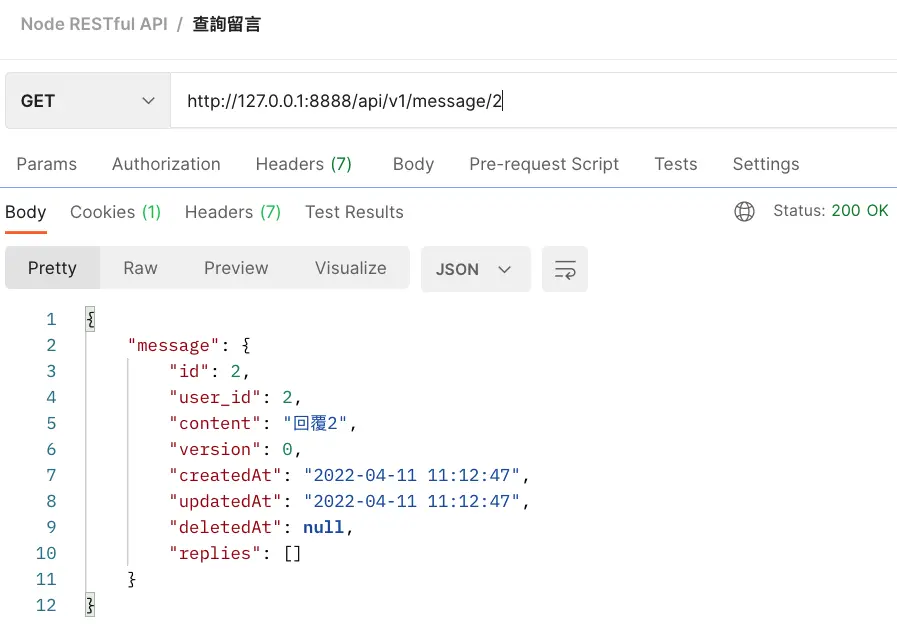Image resolution: width=897 pixels, height=625 pixels.
Task: Open the request Headers (7) tab
Action: coord(303,164)
